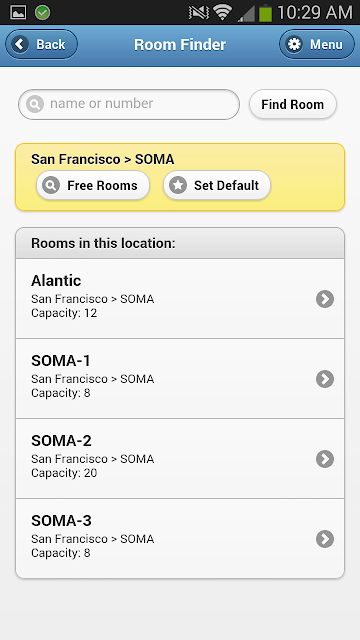360x640 pixels.
Task: Tap the Wi-Fi status icon
Action: (222, 12)
